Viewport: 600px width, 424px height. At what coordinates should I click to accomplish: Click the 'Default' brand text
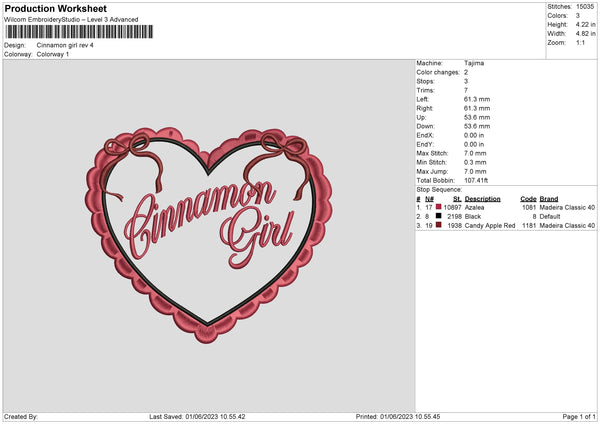550,217
